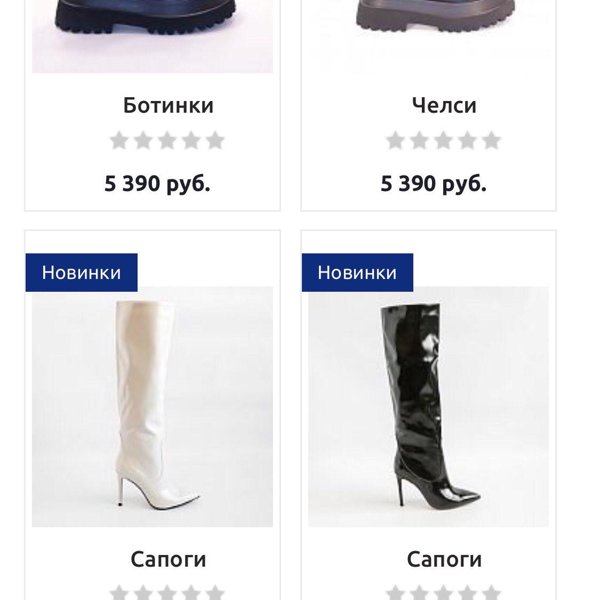Click third rating star under Ботинки
Screen dimensions: 600x600
[167, 140]
